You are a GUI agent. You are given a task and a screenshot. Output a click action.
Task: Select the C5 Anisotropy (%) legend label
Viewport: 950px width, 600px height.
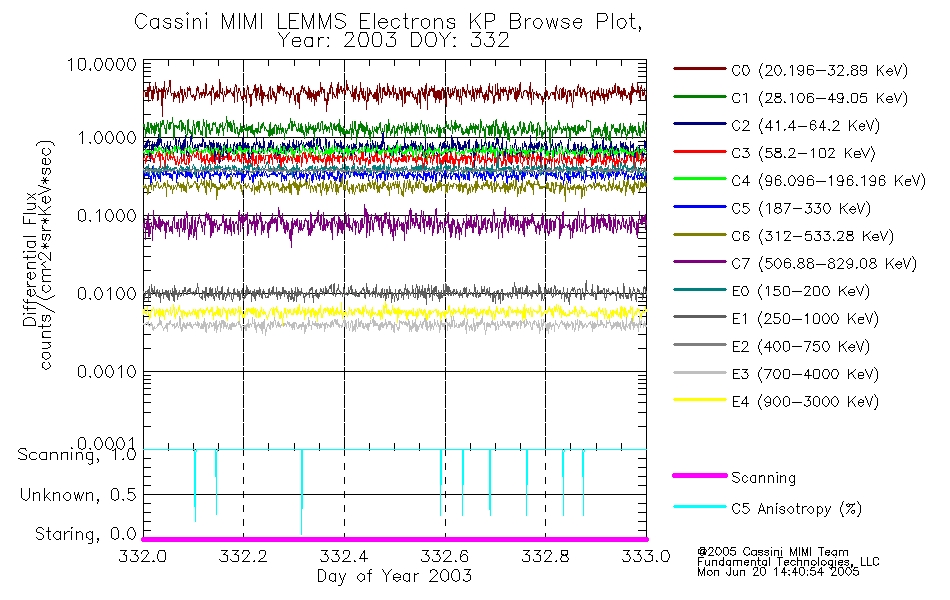point(796,509)
